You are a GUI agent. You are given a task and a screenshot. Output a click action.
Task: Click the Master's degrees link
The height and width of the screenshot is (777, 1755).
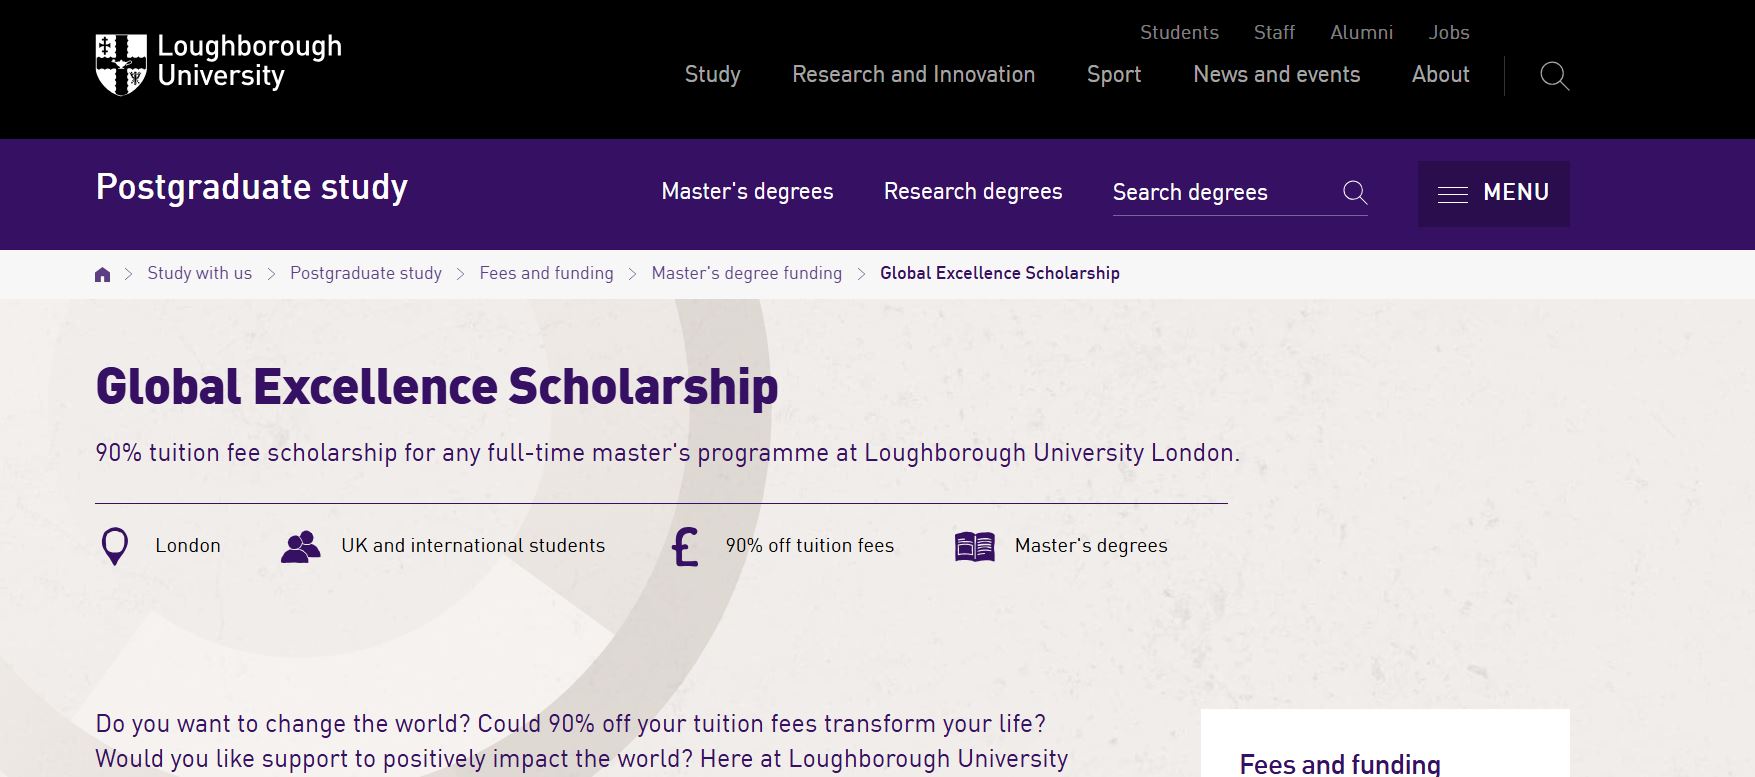pos(747,192)
